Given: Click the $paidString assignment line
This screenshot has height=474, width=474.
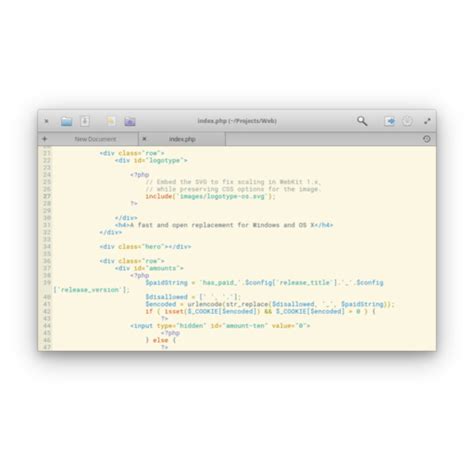Looking at the screenshot, I should pos(264,283).
